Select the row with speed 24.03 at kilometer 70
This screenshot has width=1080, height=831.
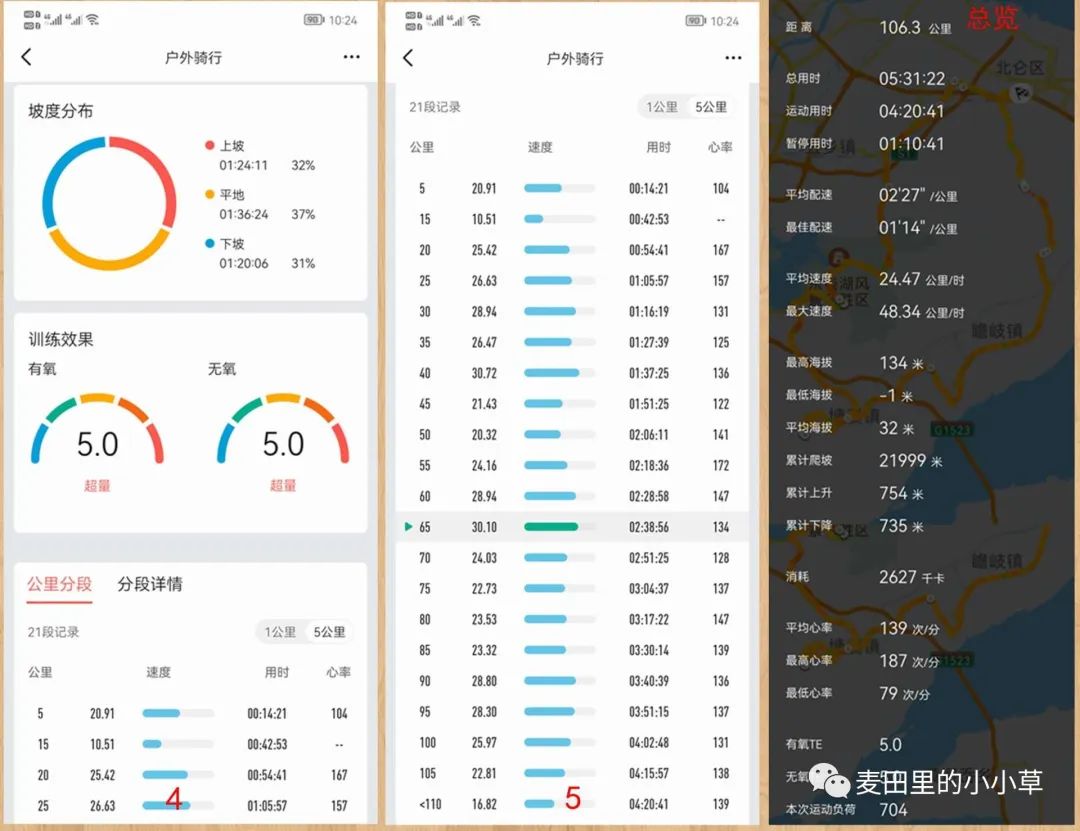tap(572, 557)
